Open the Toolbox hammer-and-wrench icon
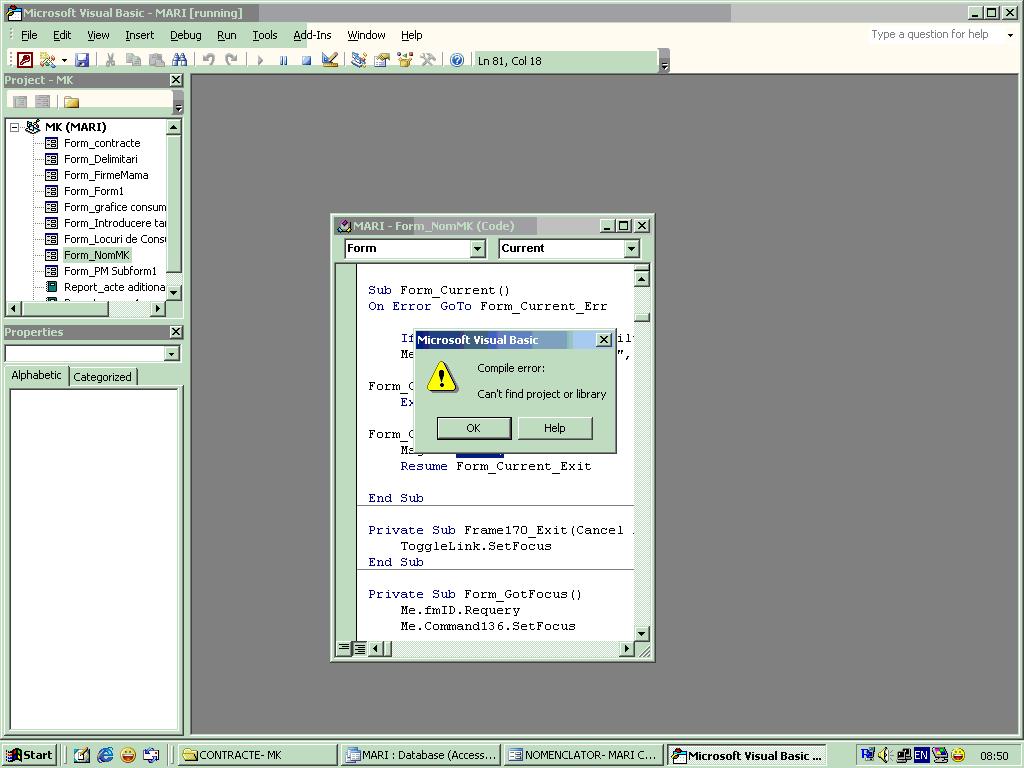This screenshot has height=768, width=1024. tap(428, 60)
